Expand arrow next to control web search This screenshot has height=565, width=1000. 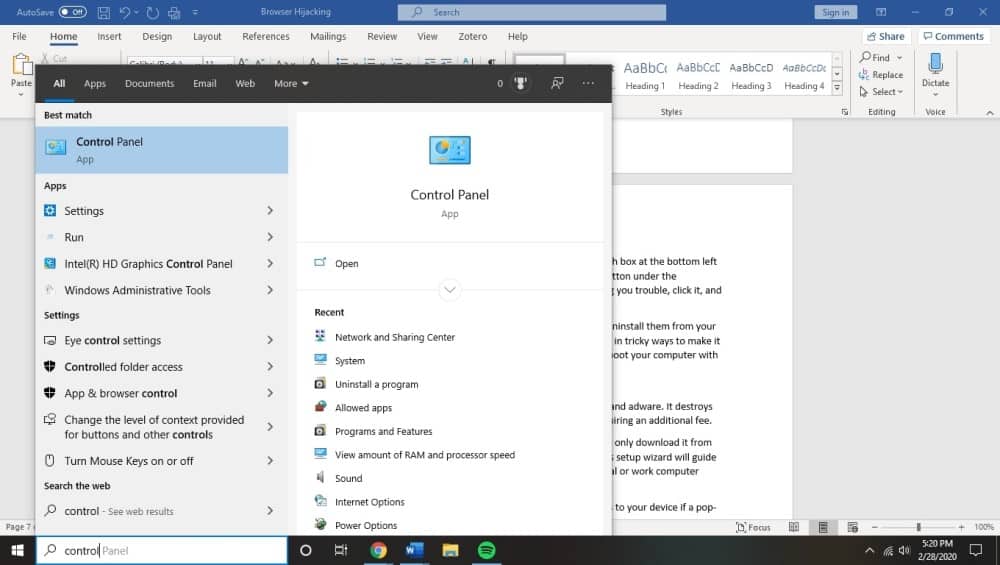pos(270,511)
